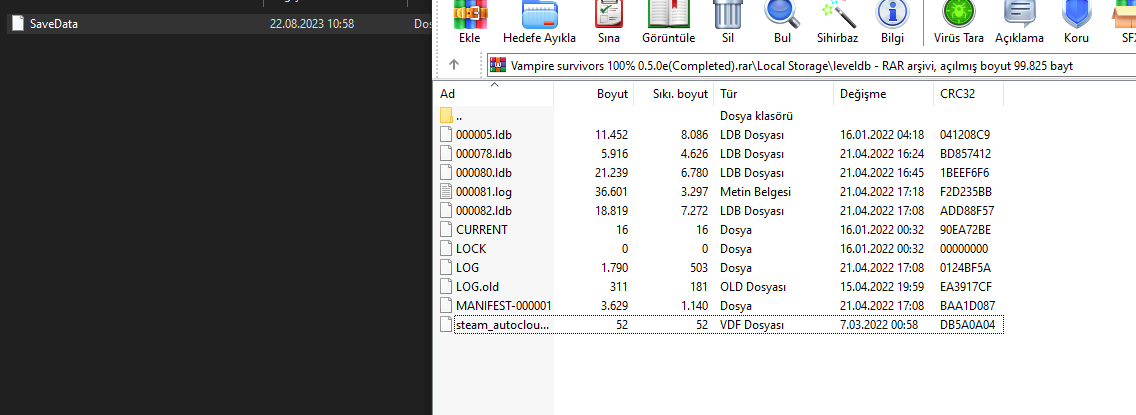Select the steam_autocloud VDF file
Viewport: 1136px width, 415px height.
502,325
